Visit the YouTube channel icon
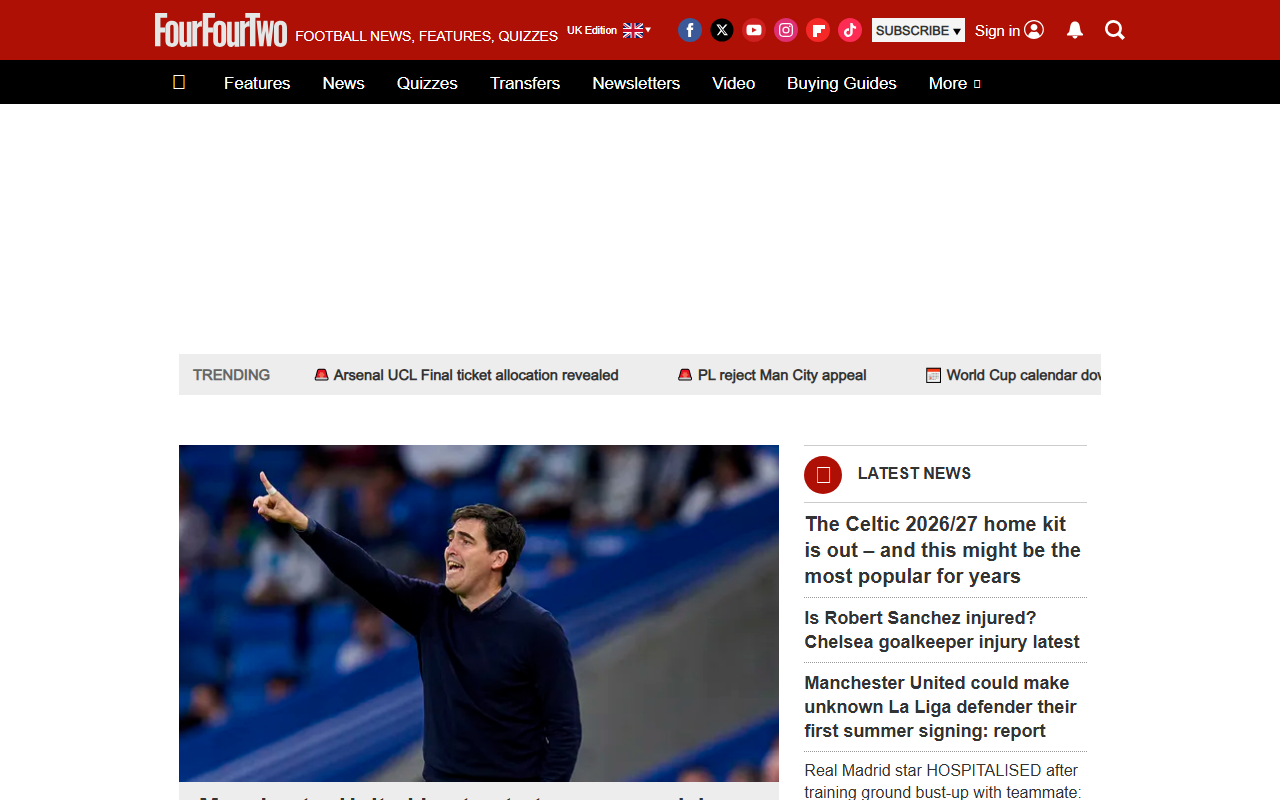The image size is (1280, 800). 754,30
